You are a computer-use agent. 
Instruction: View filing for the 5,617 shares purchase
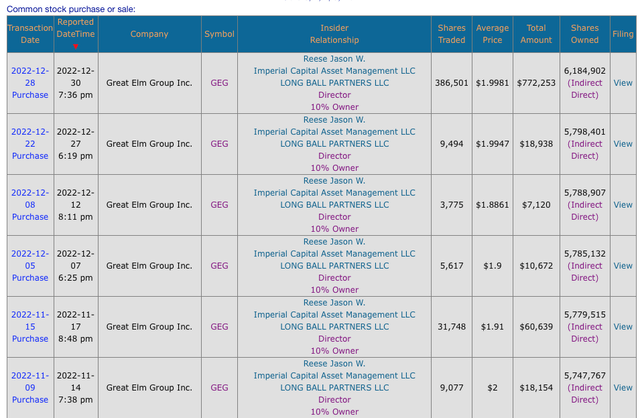point(623,266)
